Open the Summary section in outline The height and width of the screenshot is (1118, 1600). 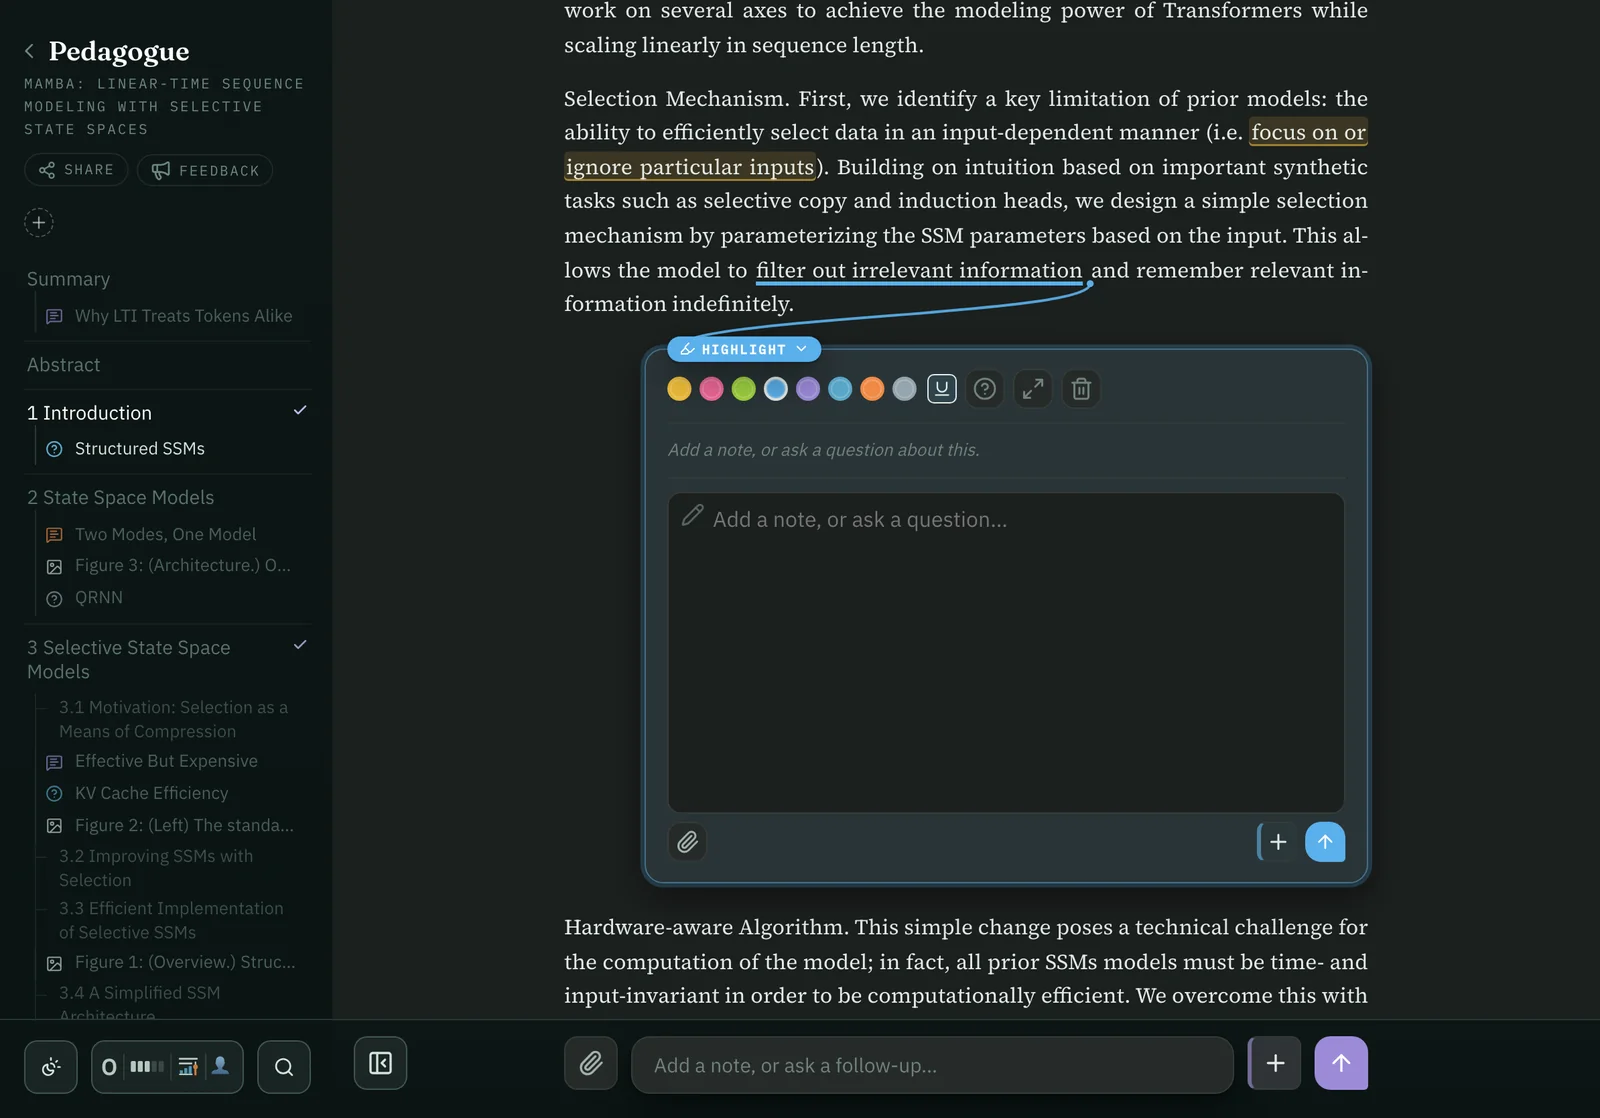[68, 279]
